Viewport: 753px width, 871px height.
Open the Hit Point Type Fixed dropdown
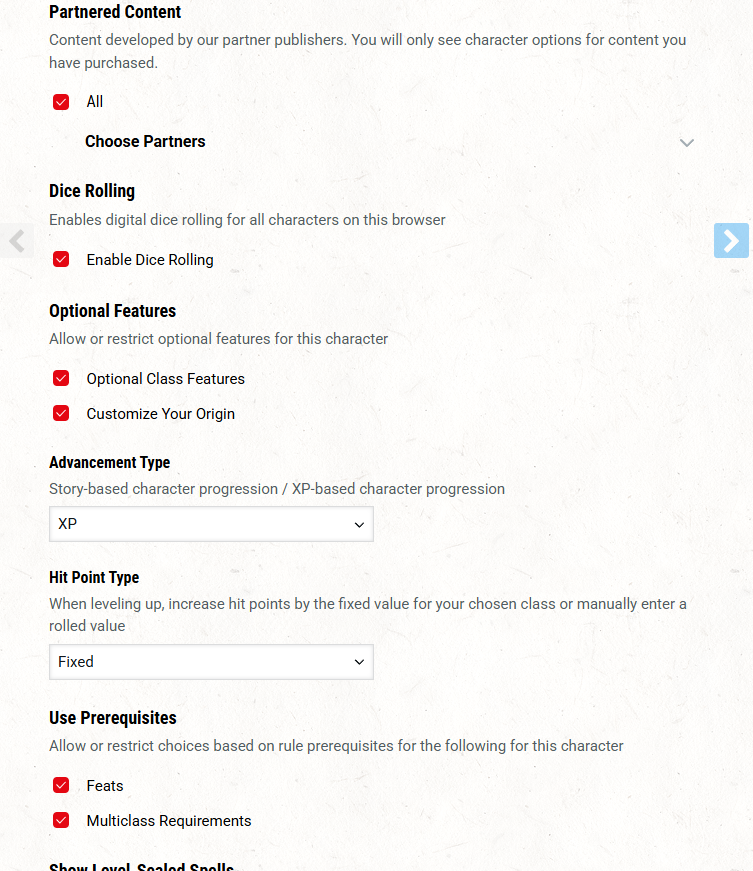[x=211, y=662]
